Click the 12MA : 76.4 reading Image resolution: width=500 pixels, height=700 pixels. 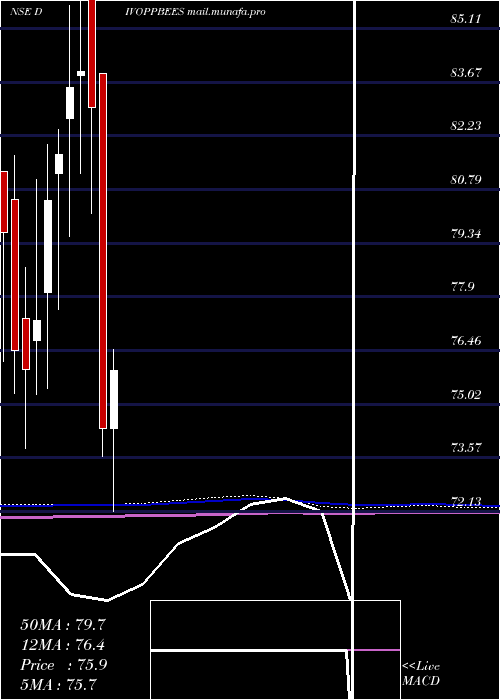[x=63, y=645]
